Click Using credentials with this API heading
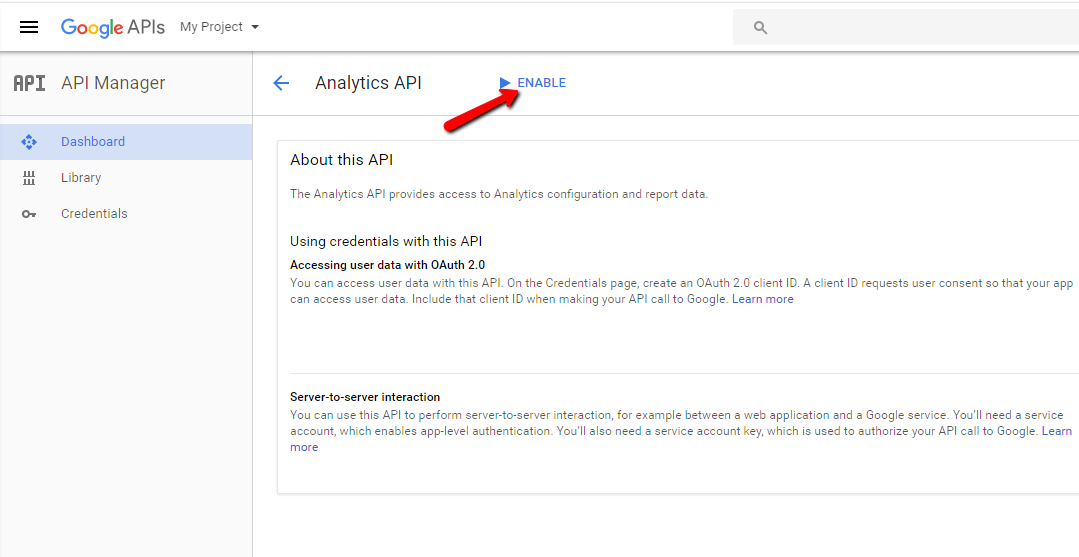This screenshot has height=557, width=1079. 386,242
